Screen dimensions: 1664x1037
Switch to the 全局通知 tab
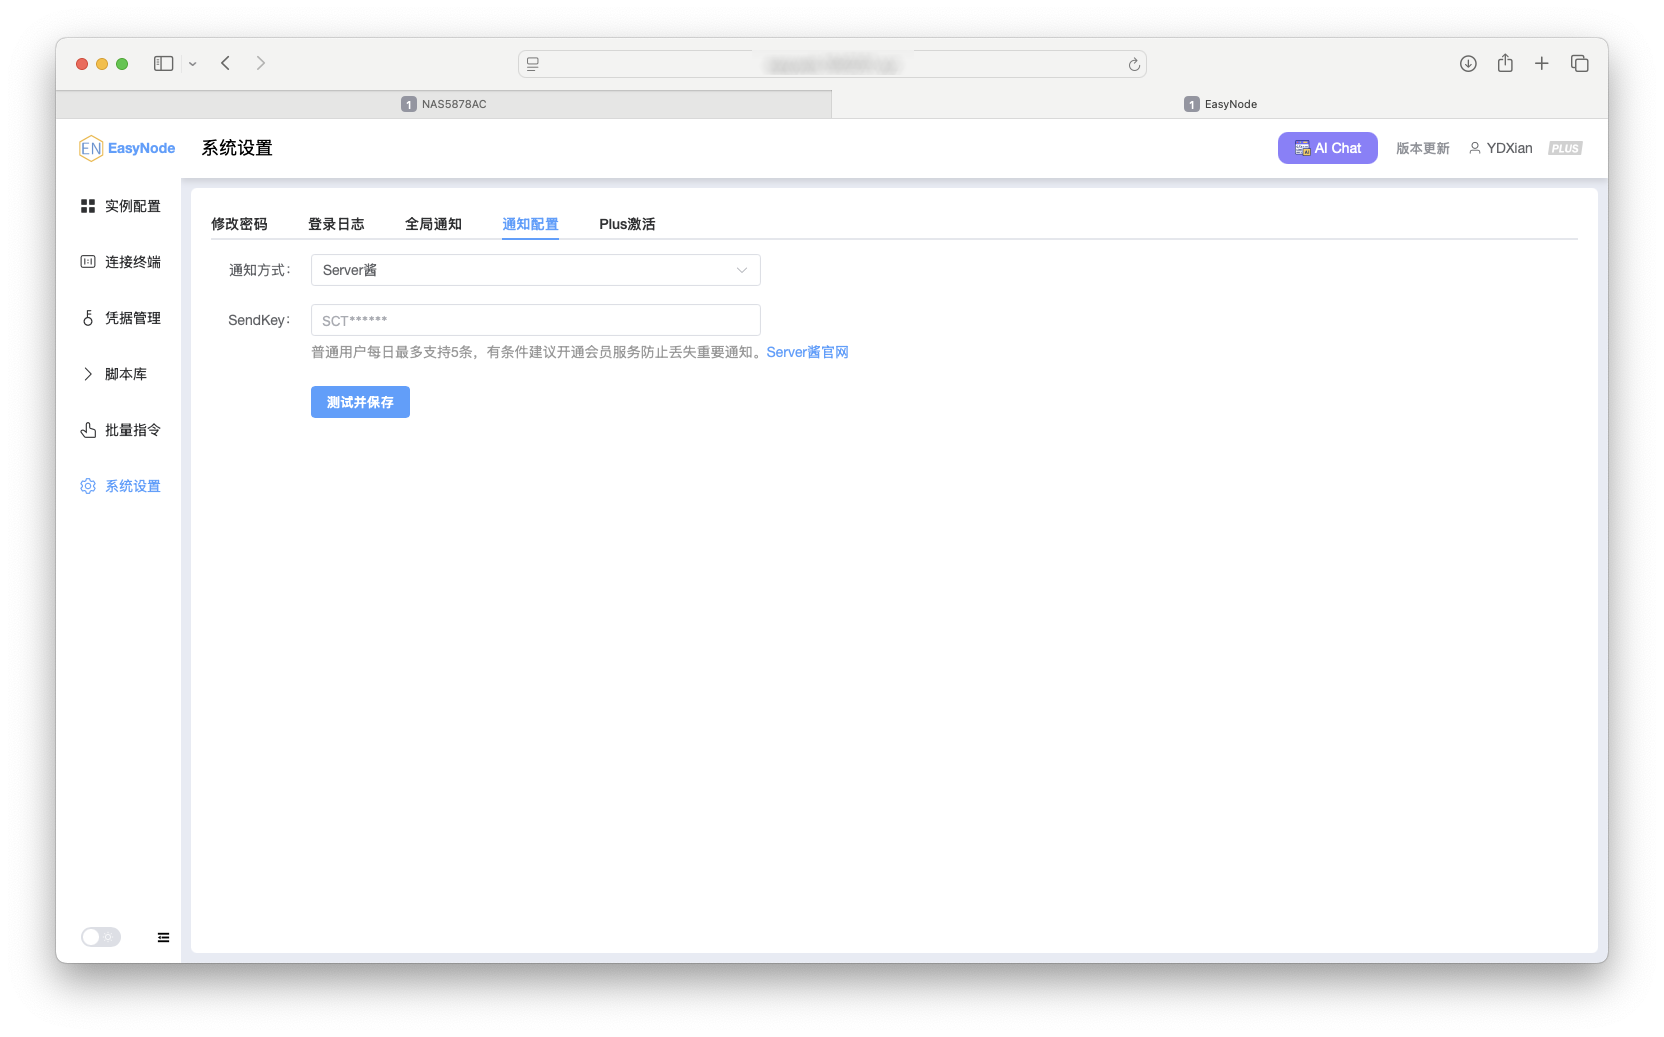(x=432, y=224)
